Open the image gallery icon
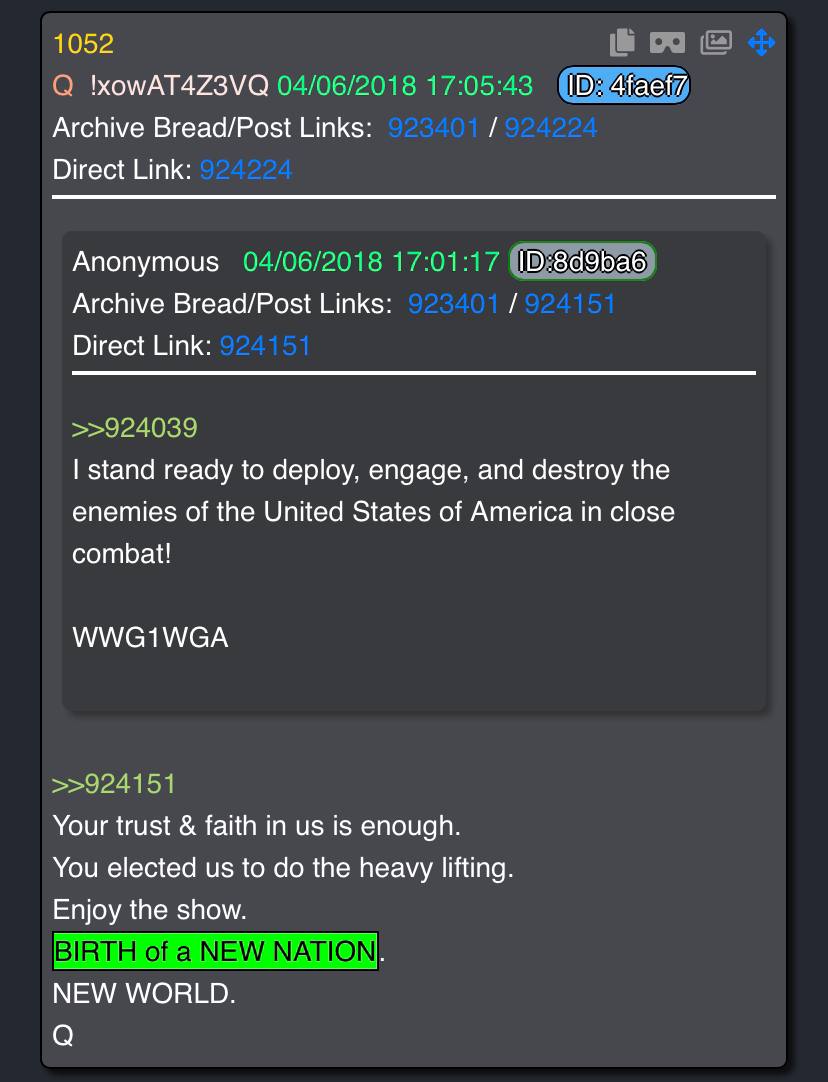 pyautogui.click(x=716, y=42)
